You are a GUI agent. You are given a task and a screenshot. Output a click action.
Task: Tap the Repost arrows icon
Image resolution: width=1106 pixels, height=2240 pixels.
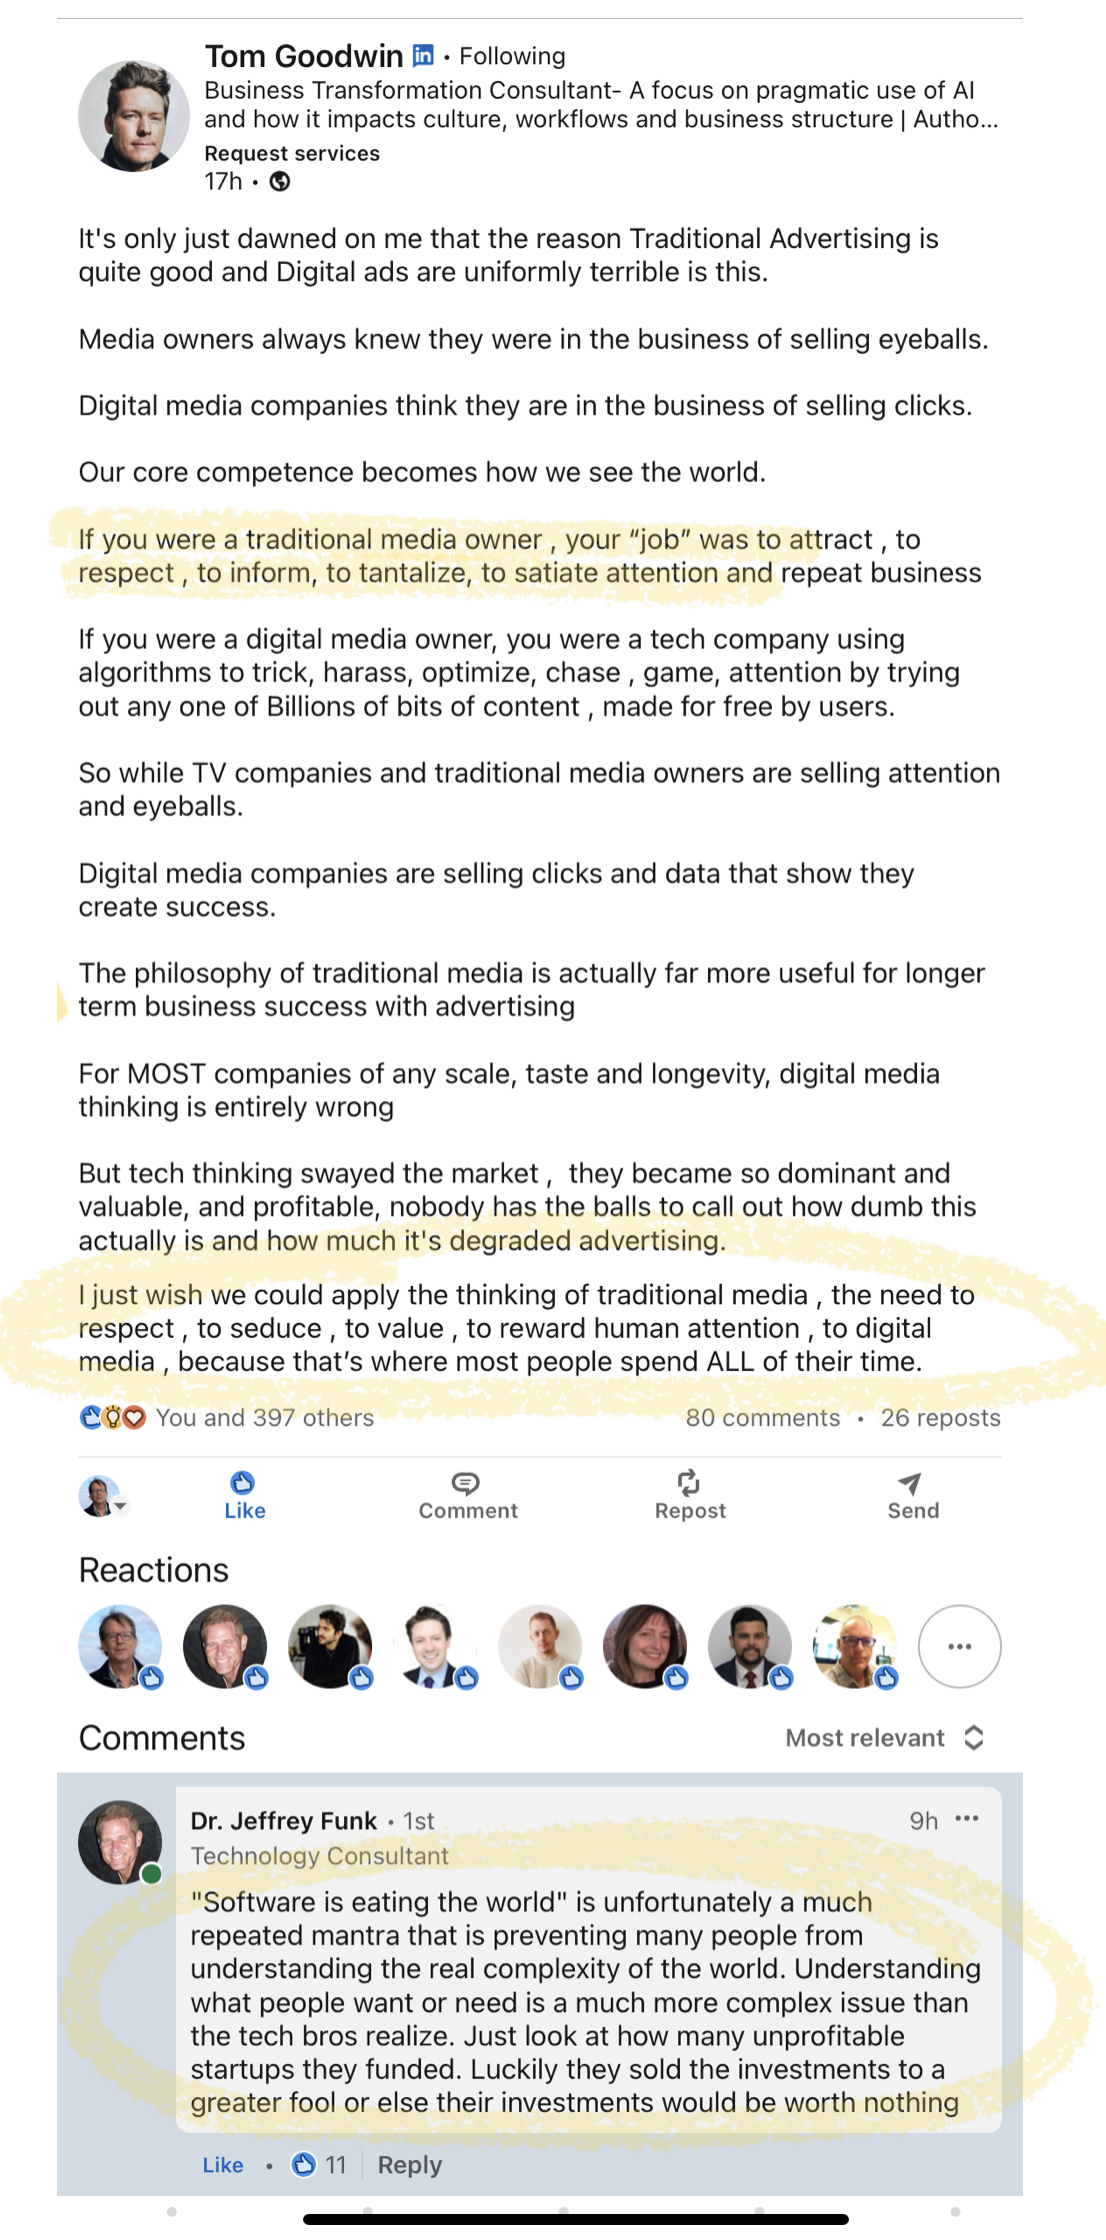tap(689, 1483)
